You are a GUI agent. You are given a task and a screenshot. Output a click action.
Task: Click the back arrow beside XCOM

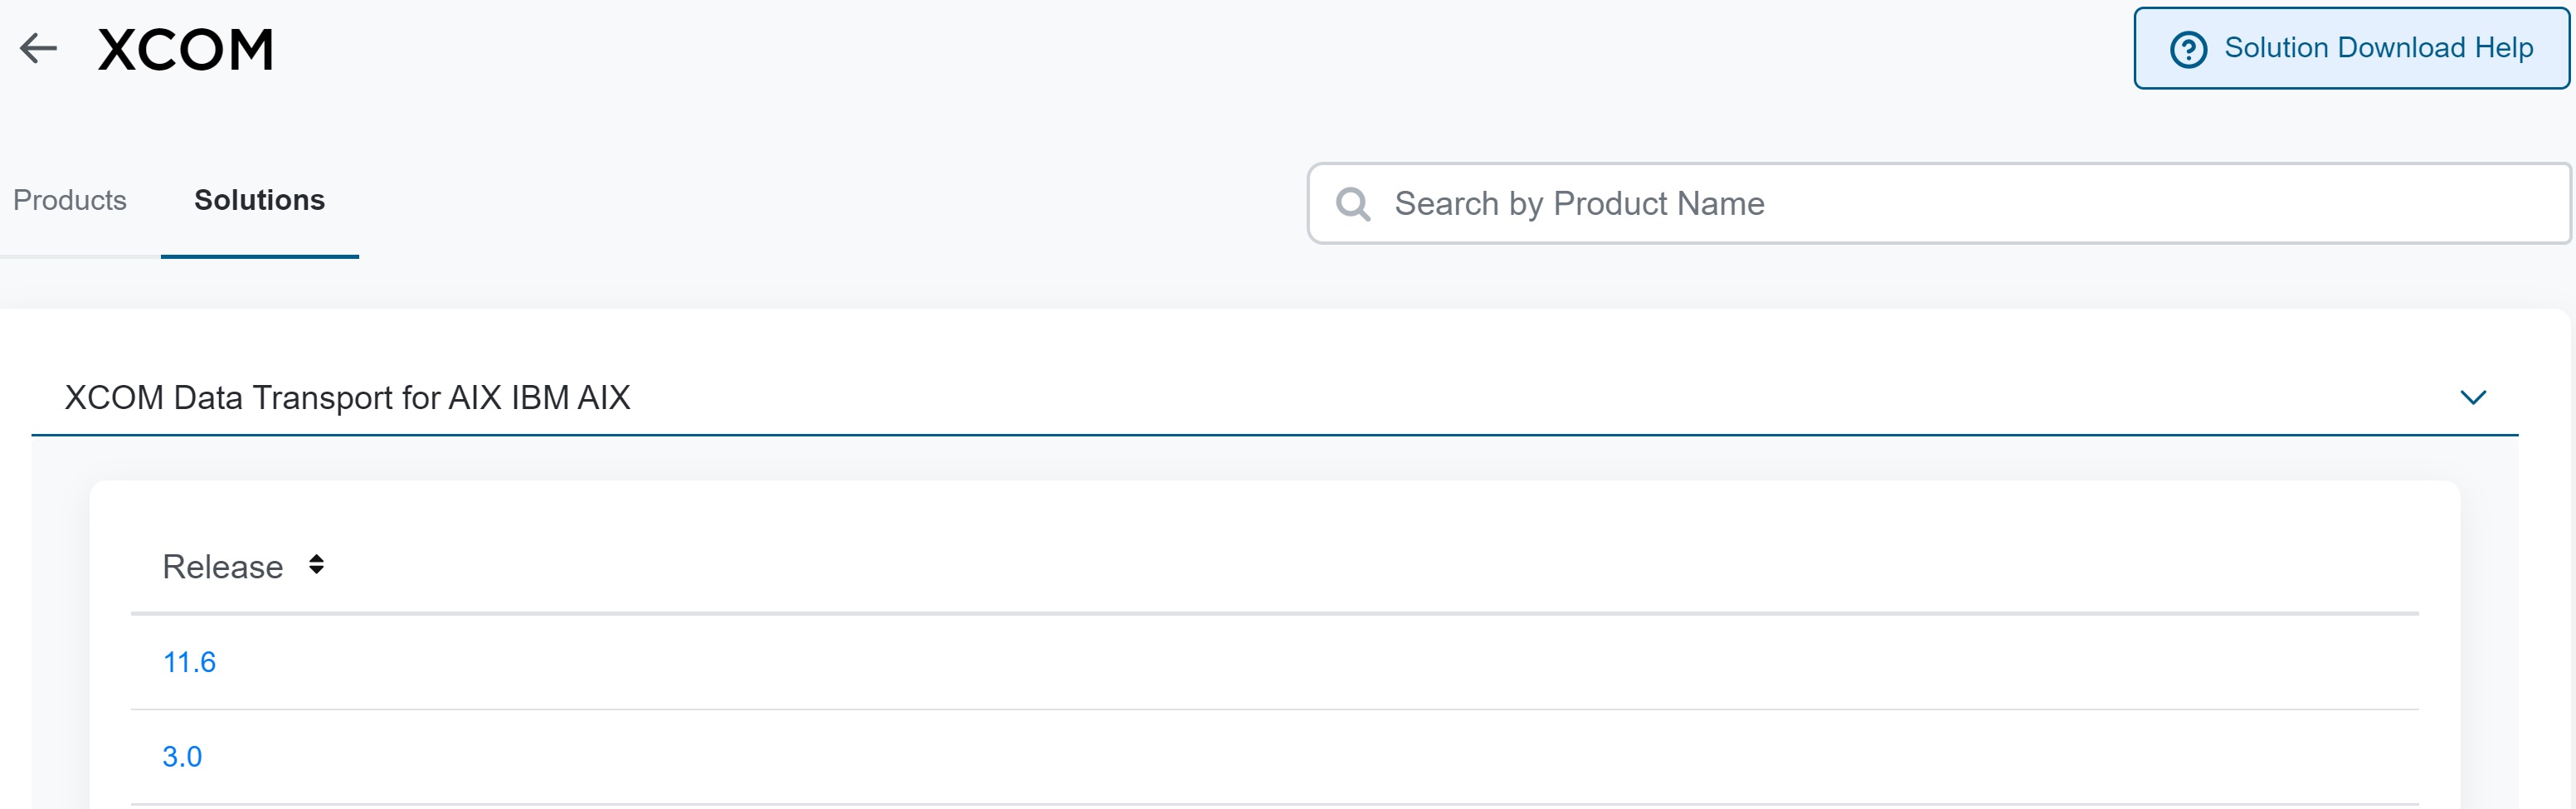click(39, 48)
